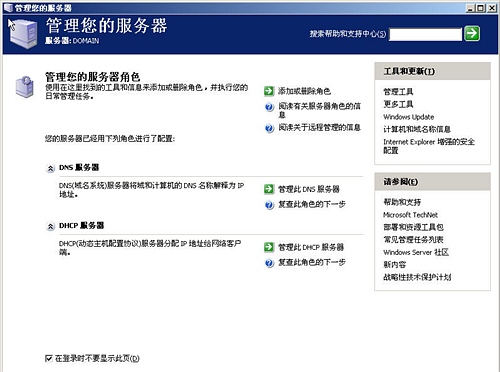Open 部署和资源工具包 link

413,227
